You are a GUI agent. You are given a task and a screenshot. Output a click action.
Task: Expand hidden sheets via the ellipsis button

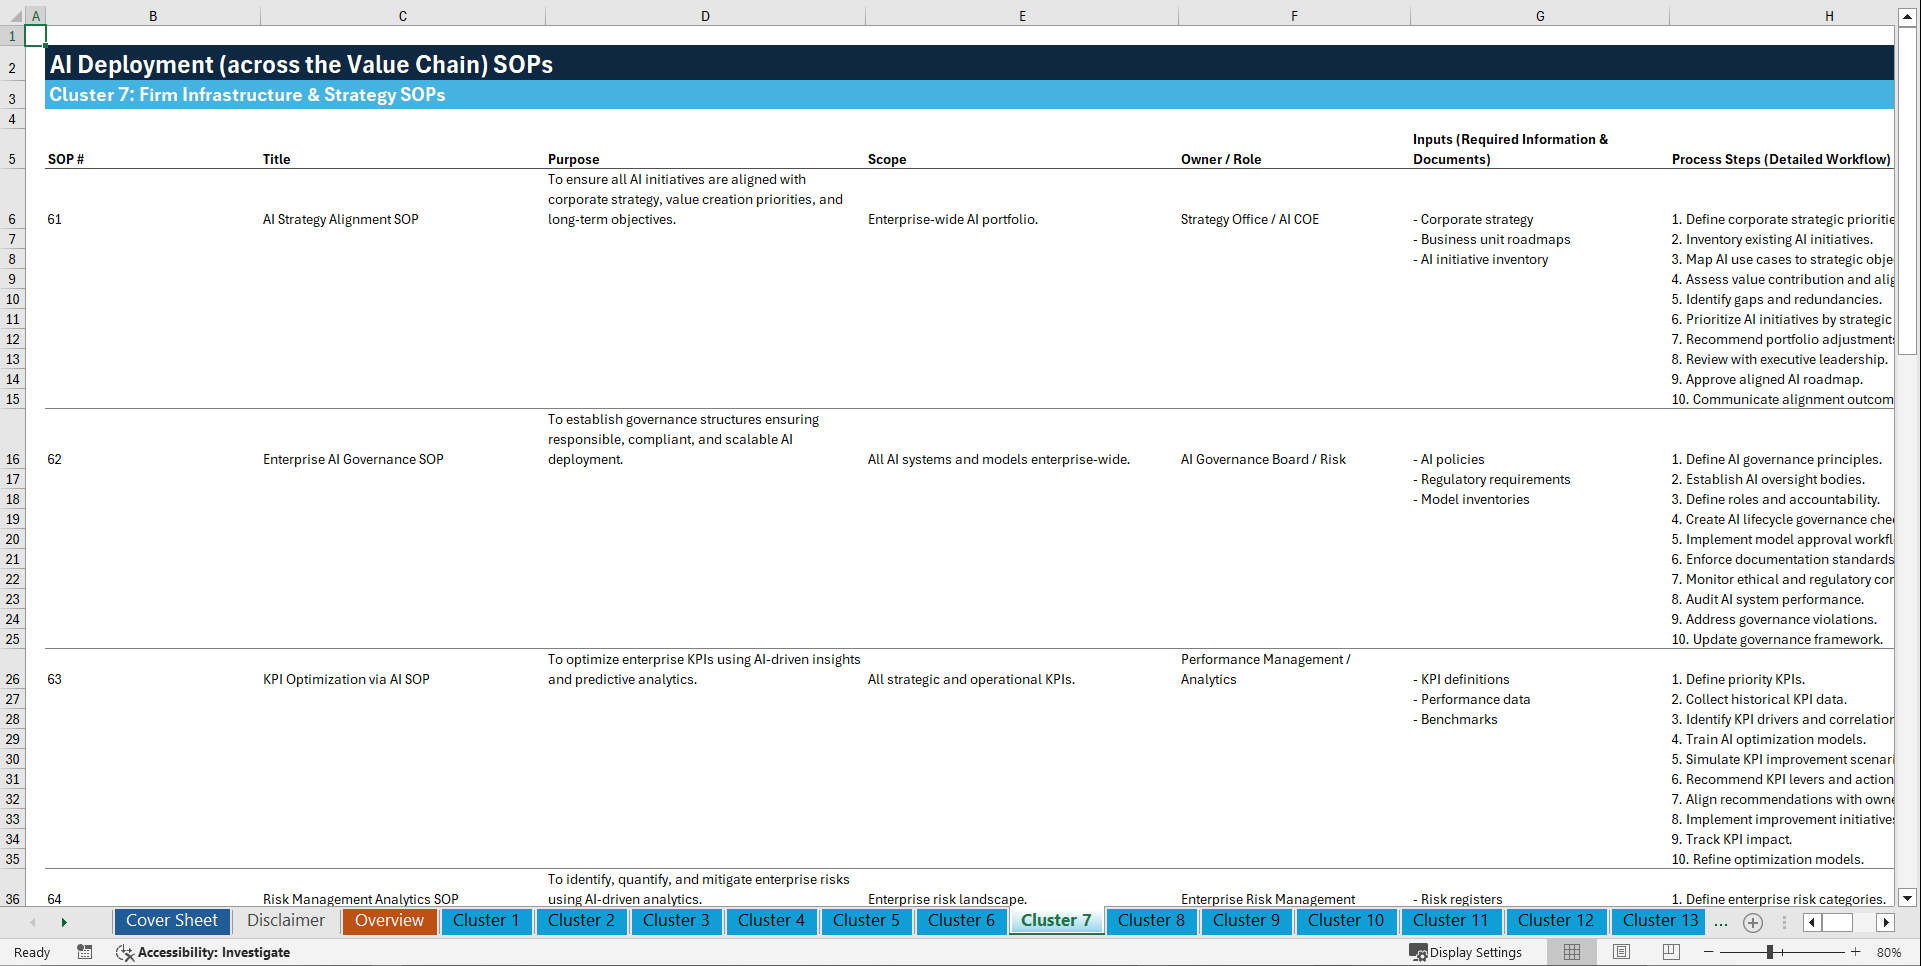coord(1721,922)
